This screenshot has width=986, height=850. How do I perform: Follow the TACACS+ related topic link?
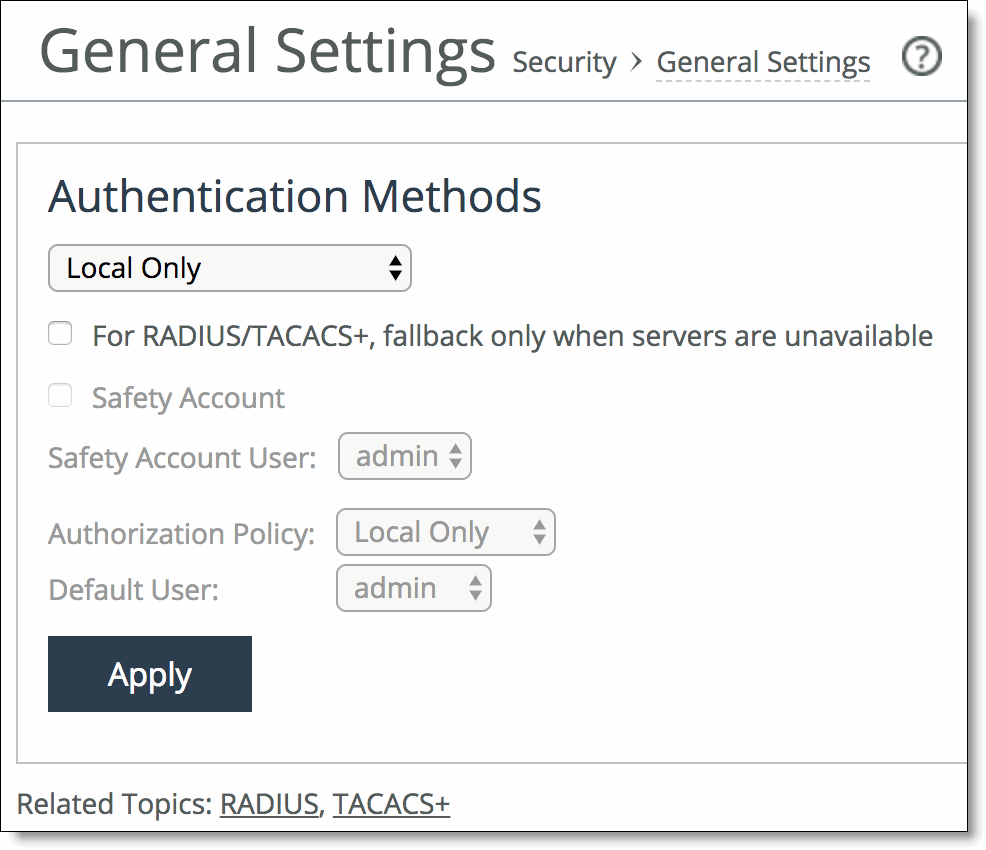(x=391, y=803)
